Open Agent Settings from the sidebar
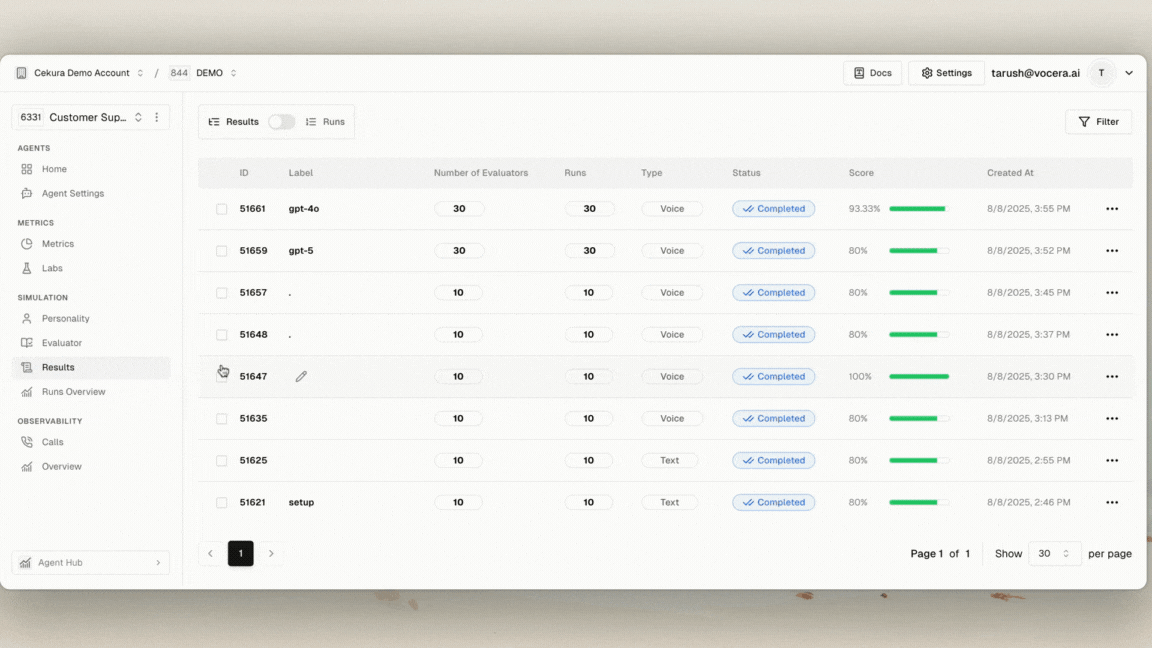 (72, 194)
